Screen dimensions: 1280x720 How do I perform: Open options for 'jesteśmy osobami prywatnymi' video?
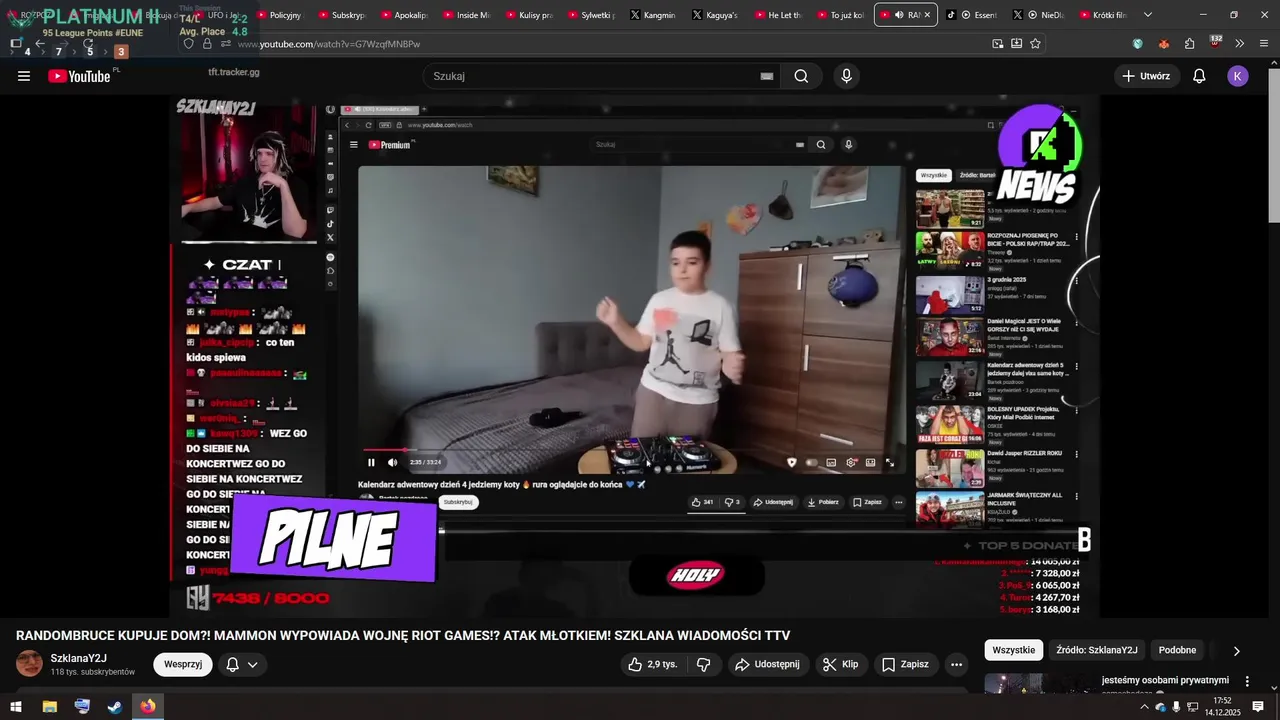coord(1247,681)
